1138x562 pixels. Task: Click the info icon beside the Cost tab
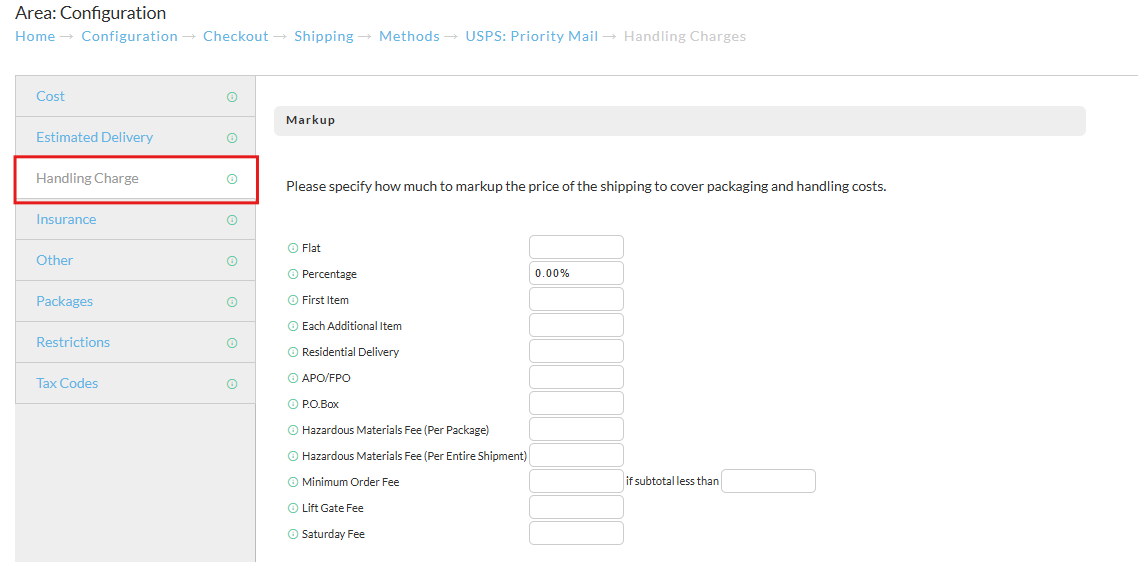(232, 97)
